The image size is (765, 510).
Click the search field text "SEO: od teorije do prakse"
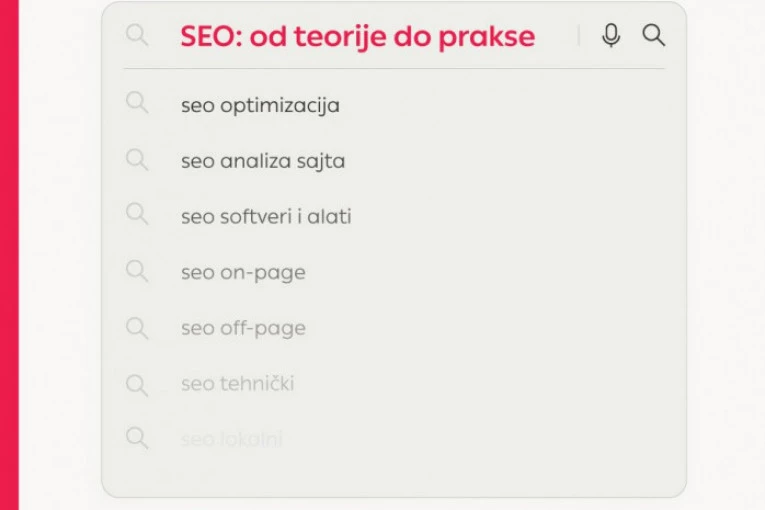pos(357,37)
